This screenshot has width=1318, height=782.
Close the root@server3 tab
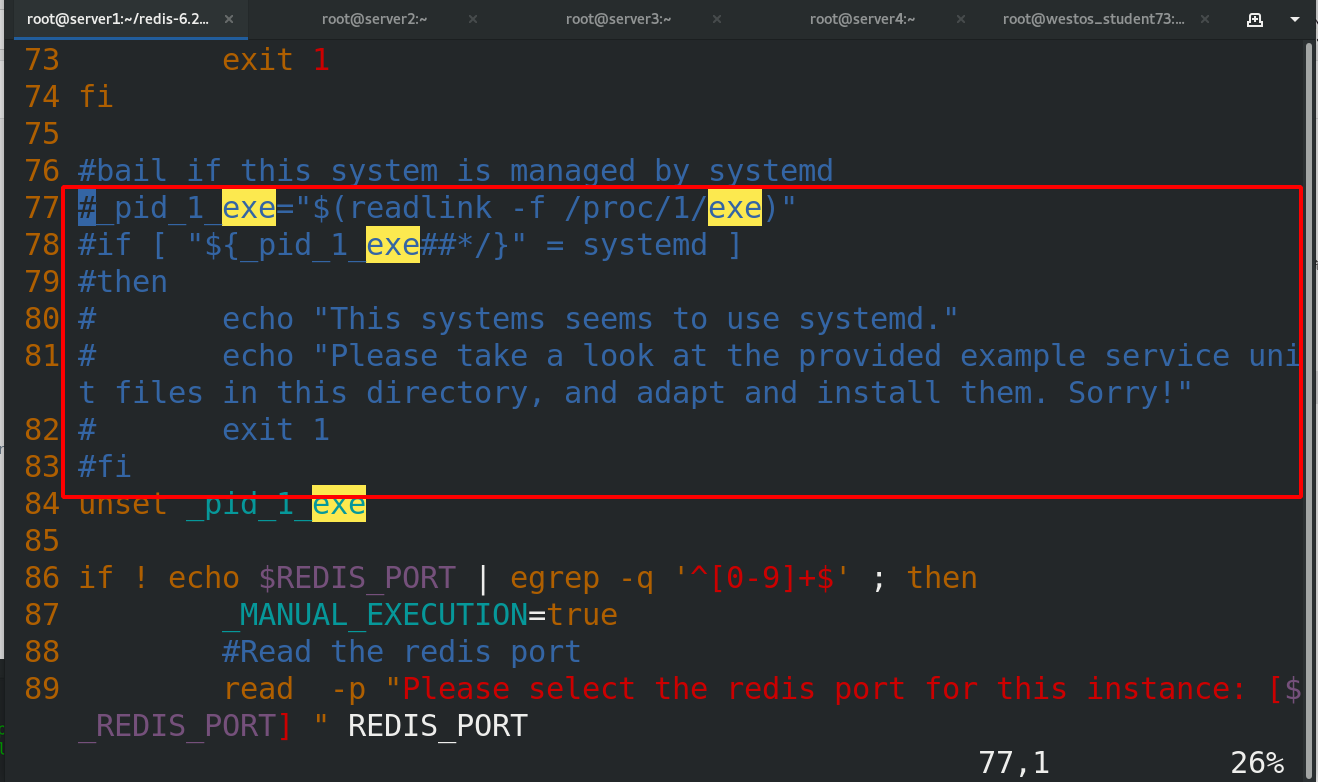(717, 18)
